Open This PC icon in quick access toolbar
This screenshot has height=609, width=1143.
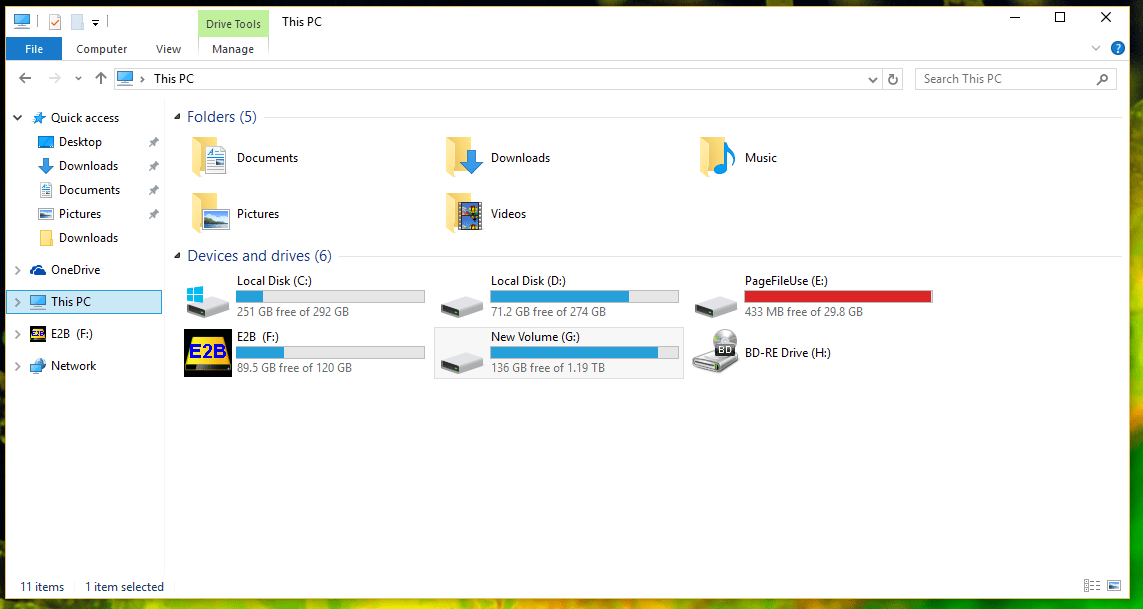point(21,21)
